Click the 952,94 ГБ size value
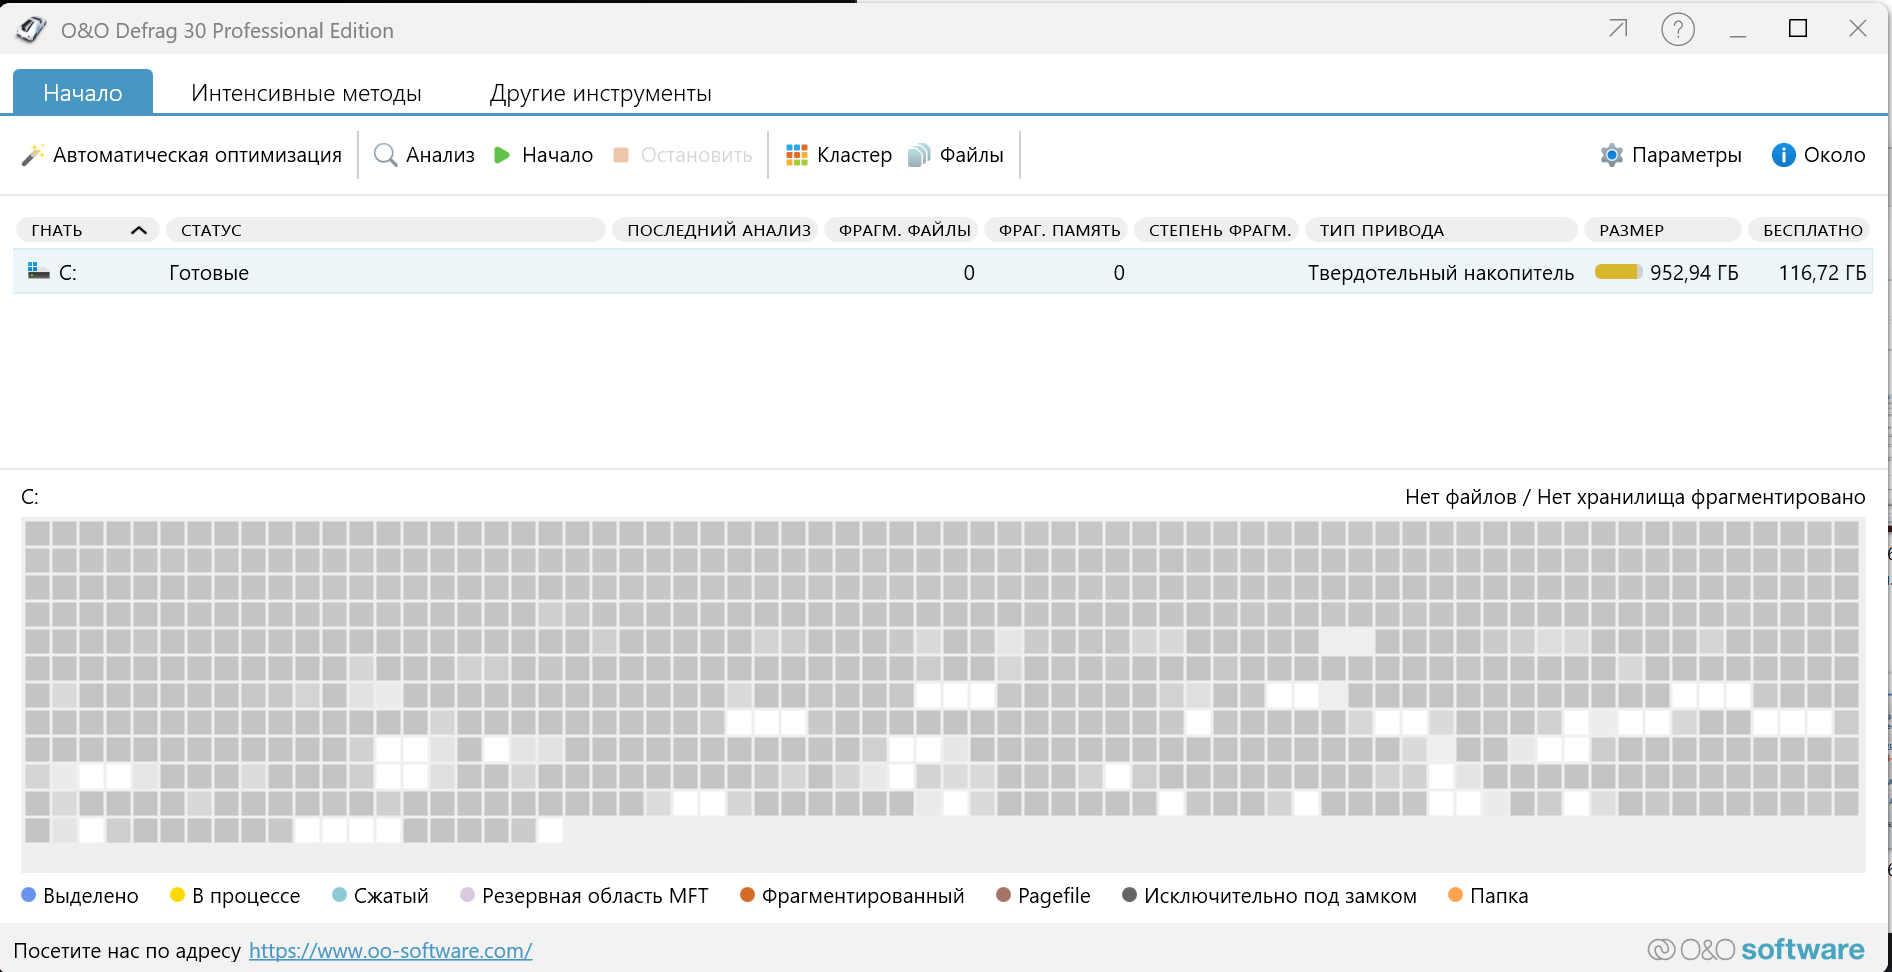Screen dimensions: 1892x972 [x=1694, y=272]
